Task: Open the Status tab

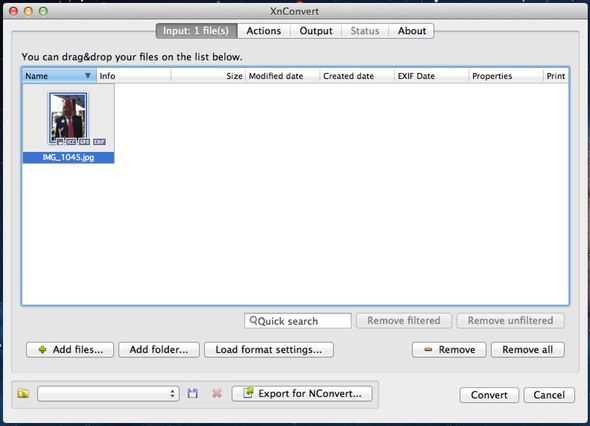Action: coord(365,31)
